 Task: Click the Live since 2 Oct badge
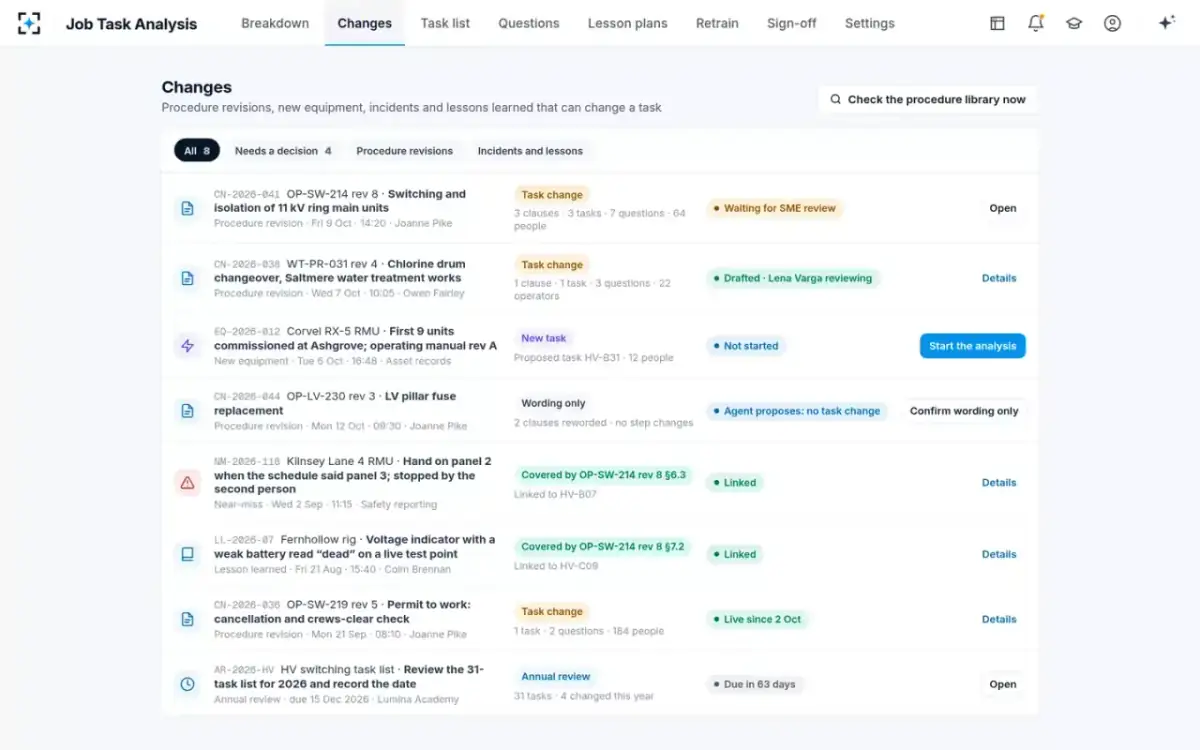coord(758,619)
